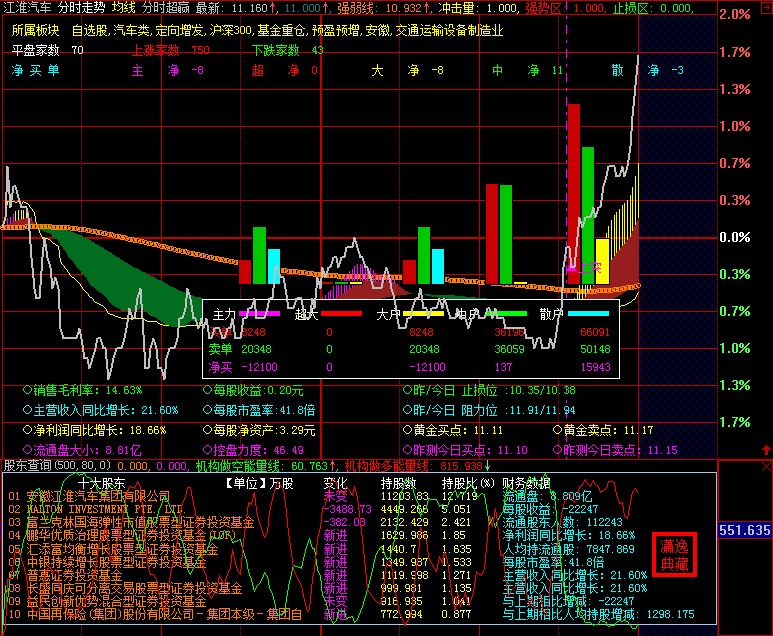Click the green 中户 legend line
This screenshot has height=636, width=773.
pyautogui.click(x=506, y=314)
